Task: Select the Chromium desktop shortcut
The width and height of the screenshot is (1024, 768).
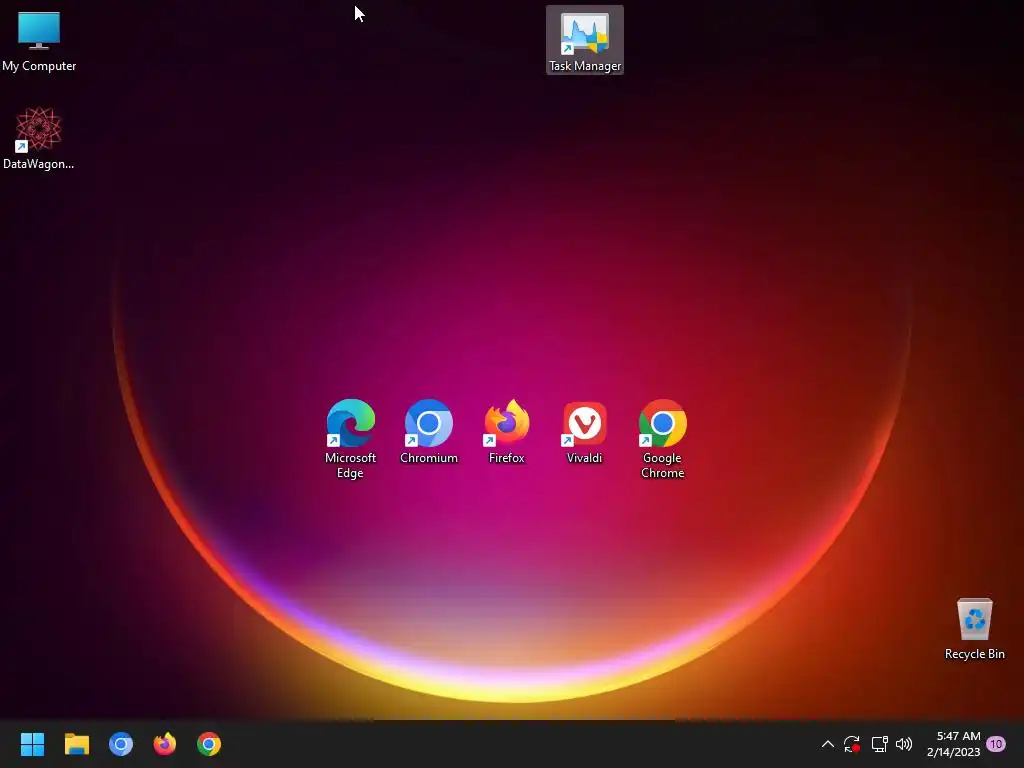Action: click(x=428, y=432)
